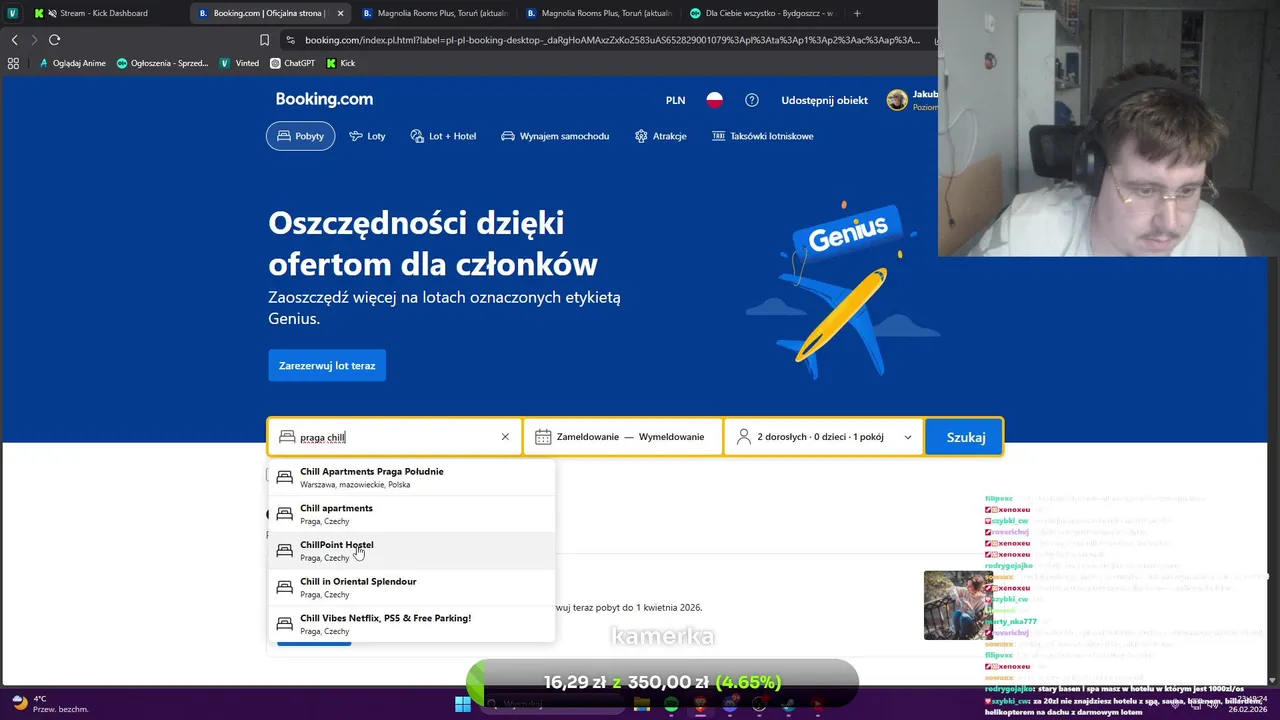Open the Zameldowanie — Wymeldowanie date picker
This screenshot has height=720, width=1280.
coord(622,437)
